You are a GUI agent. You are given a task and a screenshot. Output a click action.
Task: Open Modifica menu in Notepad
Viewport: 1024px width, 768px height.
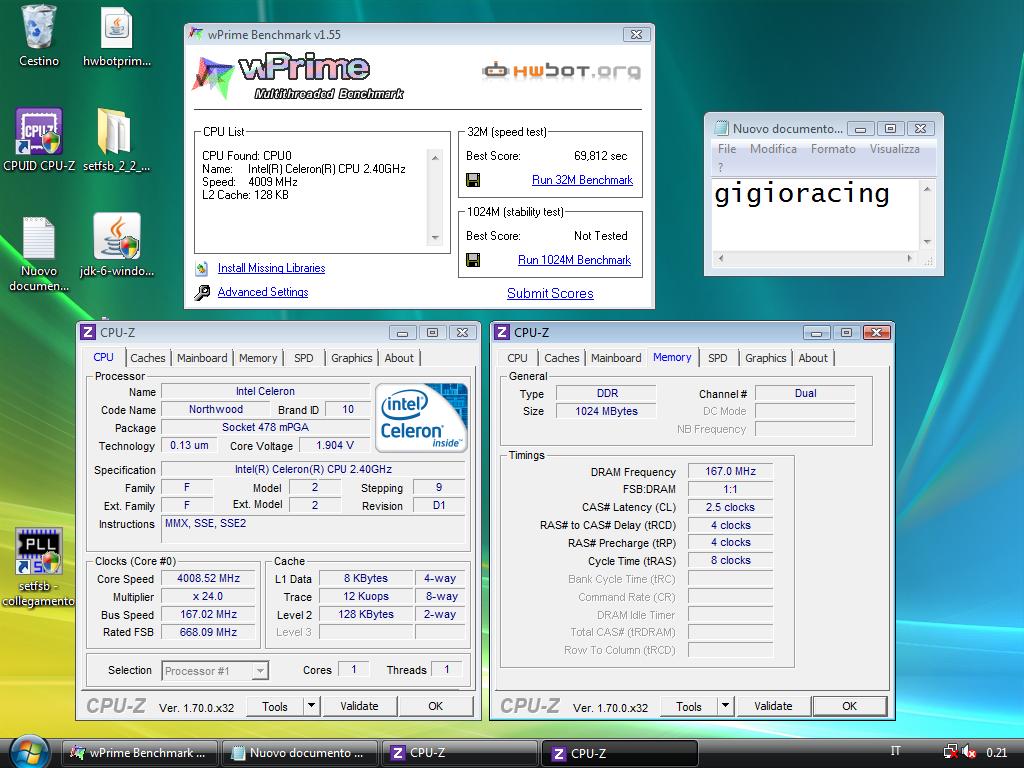[773, 149]
